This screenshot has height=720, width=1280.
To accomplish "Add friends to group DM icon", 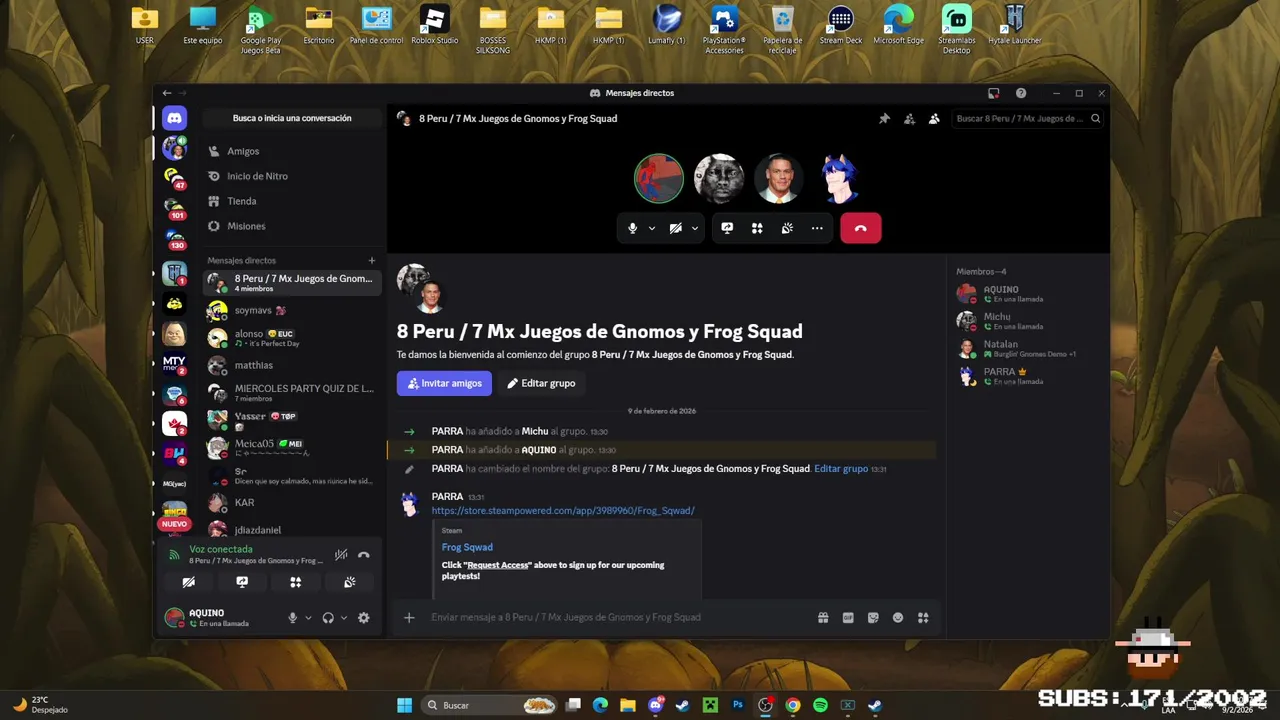I will 909,118.
